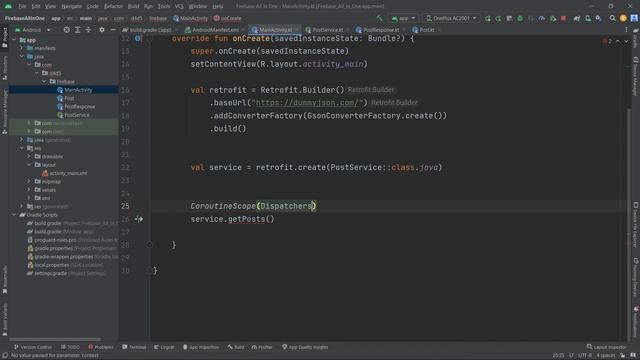This screenshot has width=640, height=360.
Task: Open the Build menu
Action: (133, 7)
